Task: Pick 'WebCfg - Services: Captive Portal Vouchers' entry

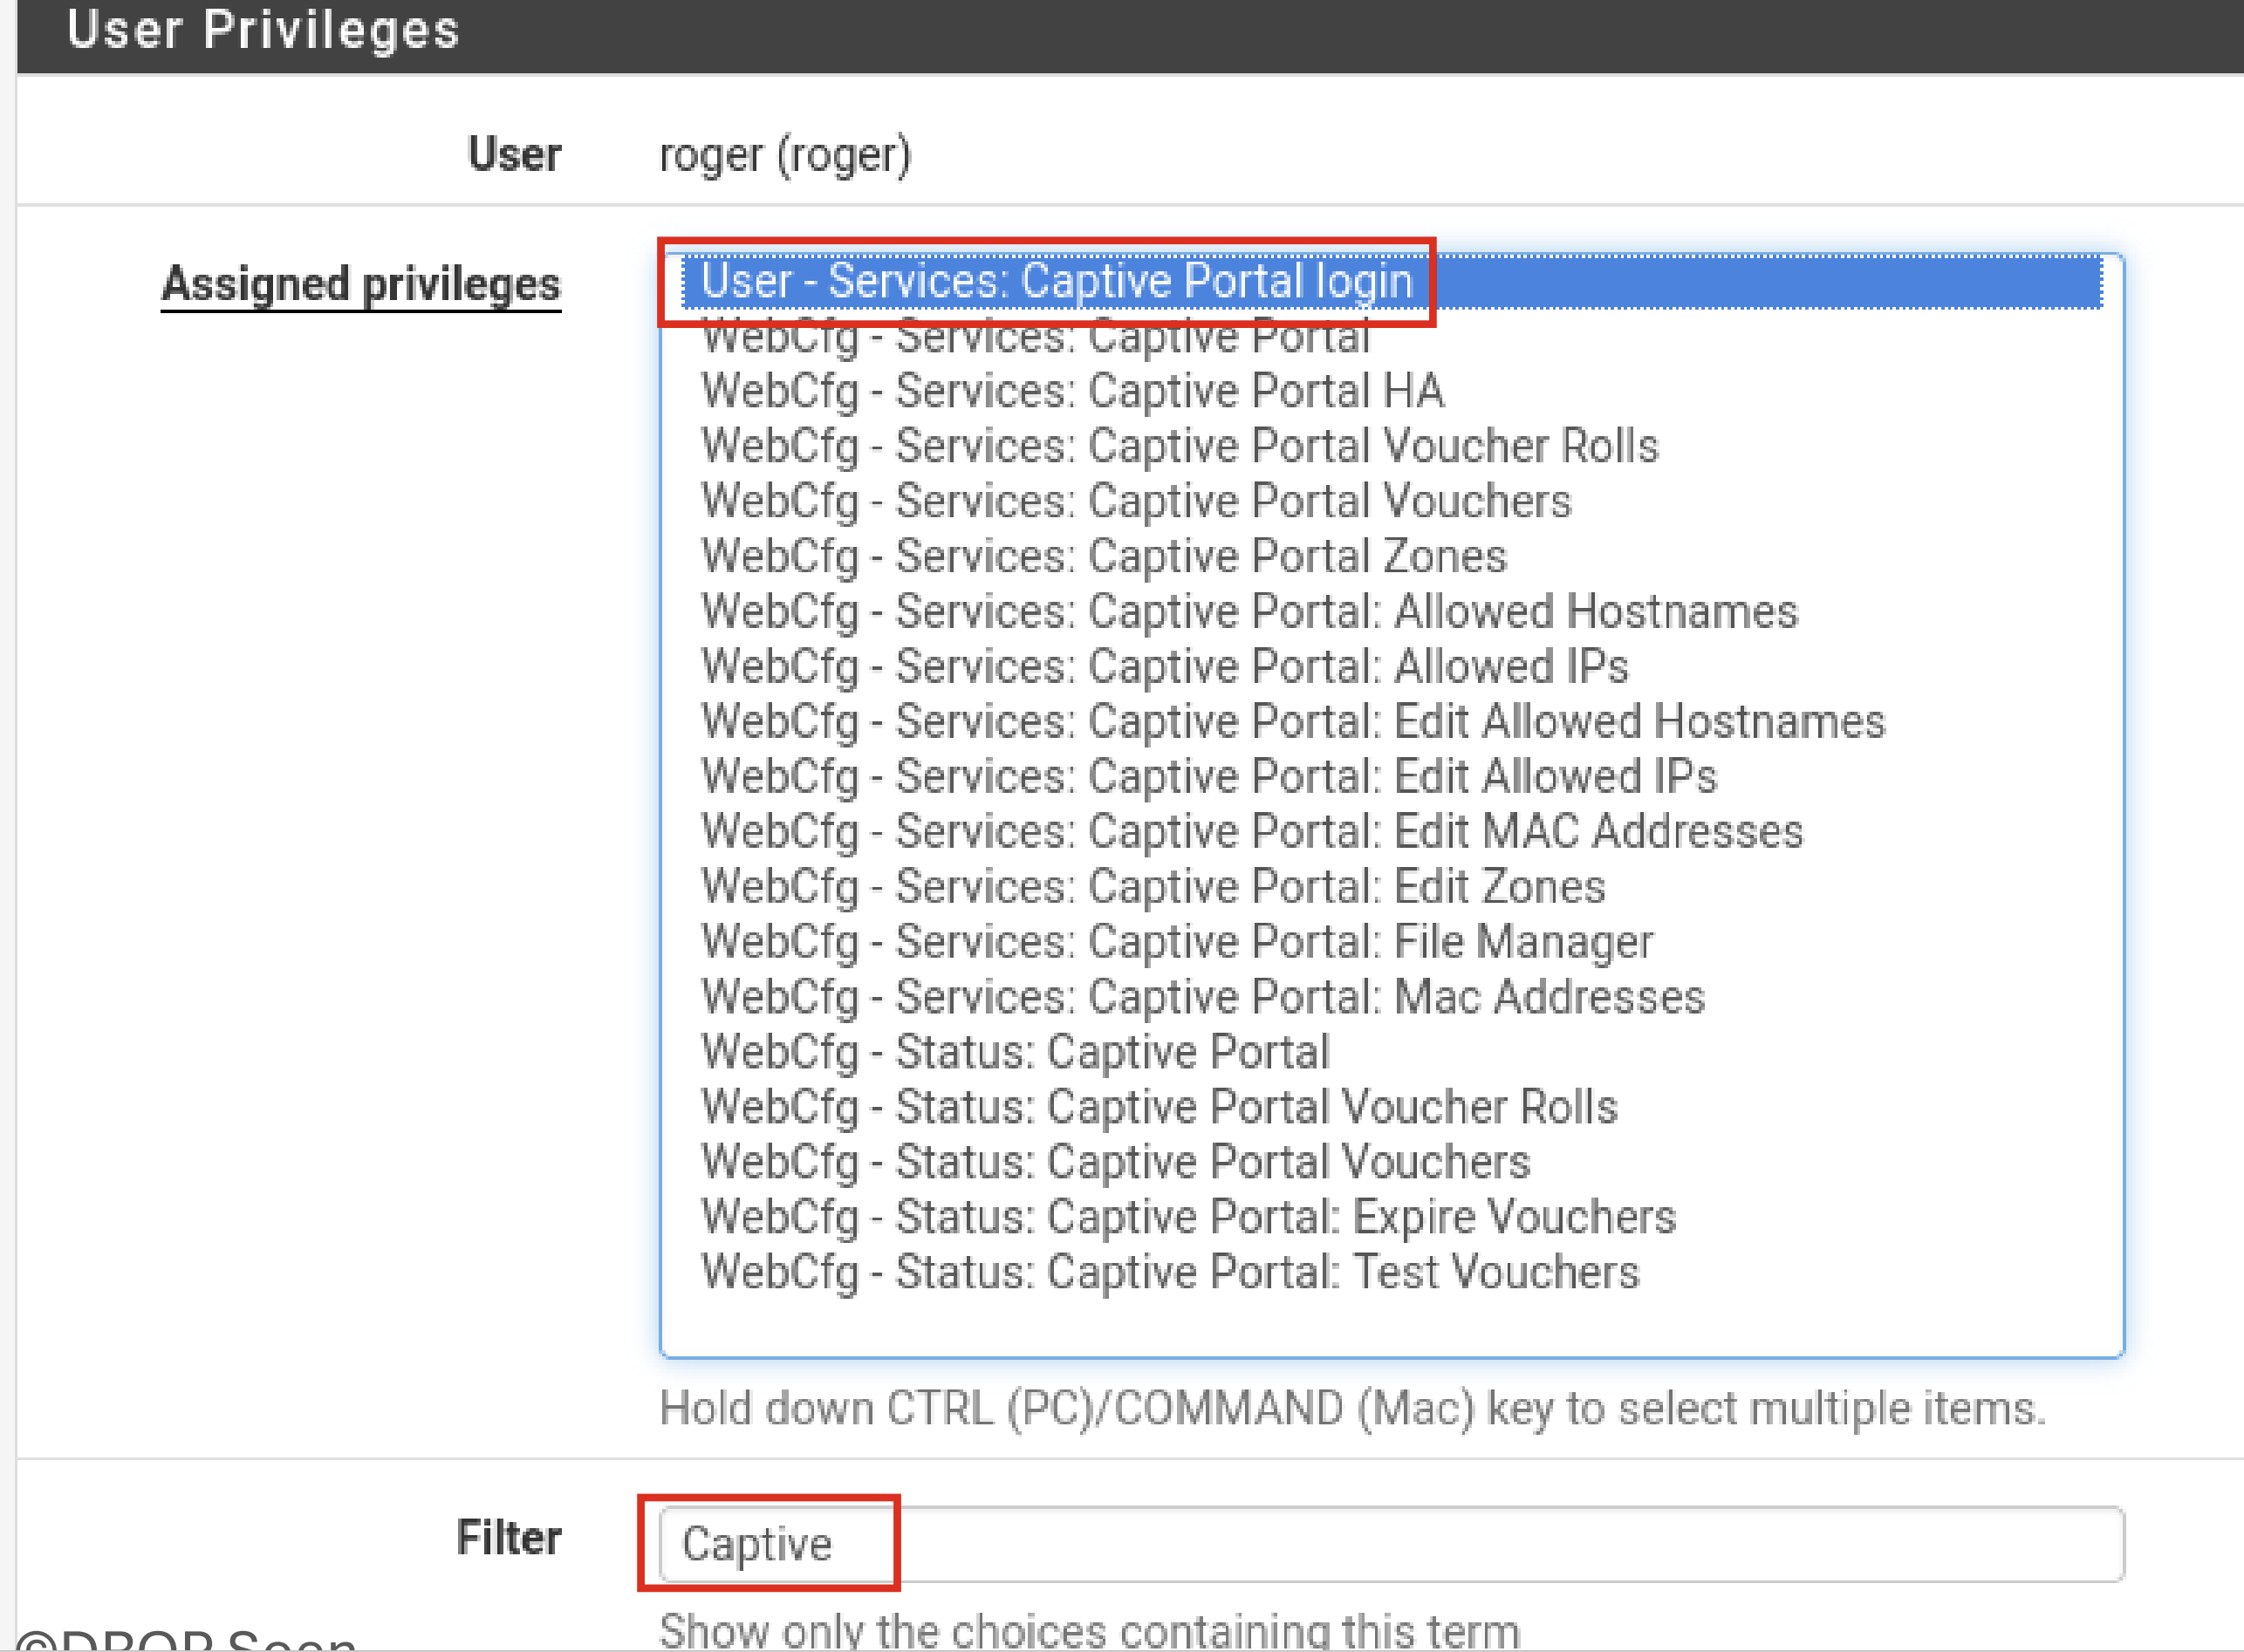Action: point(1135,501)
